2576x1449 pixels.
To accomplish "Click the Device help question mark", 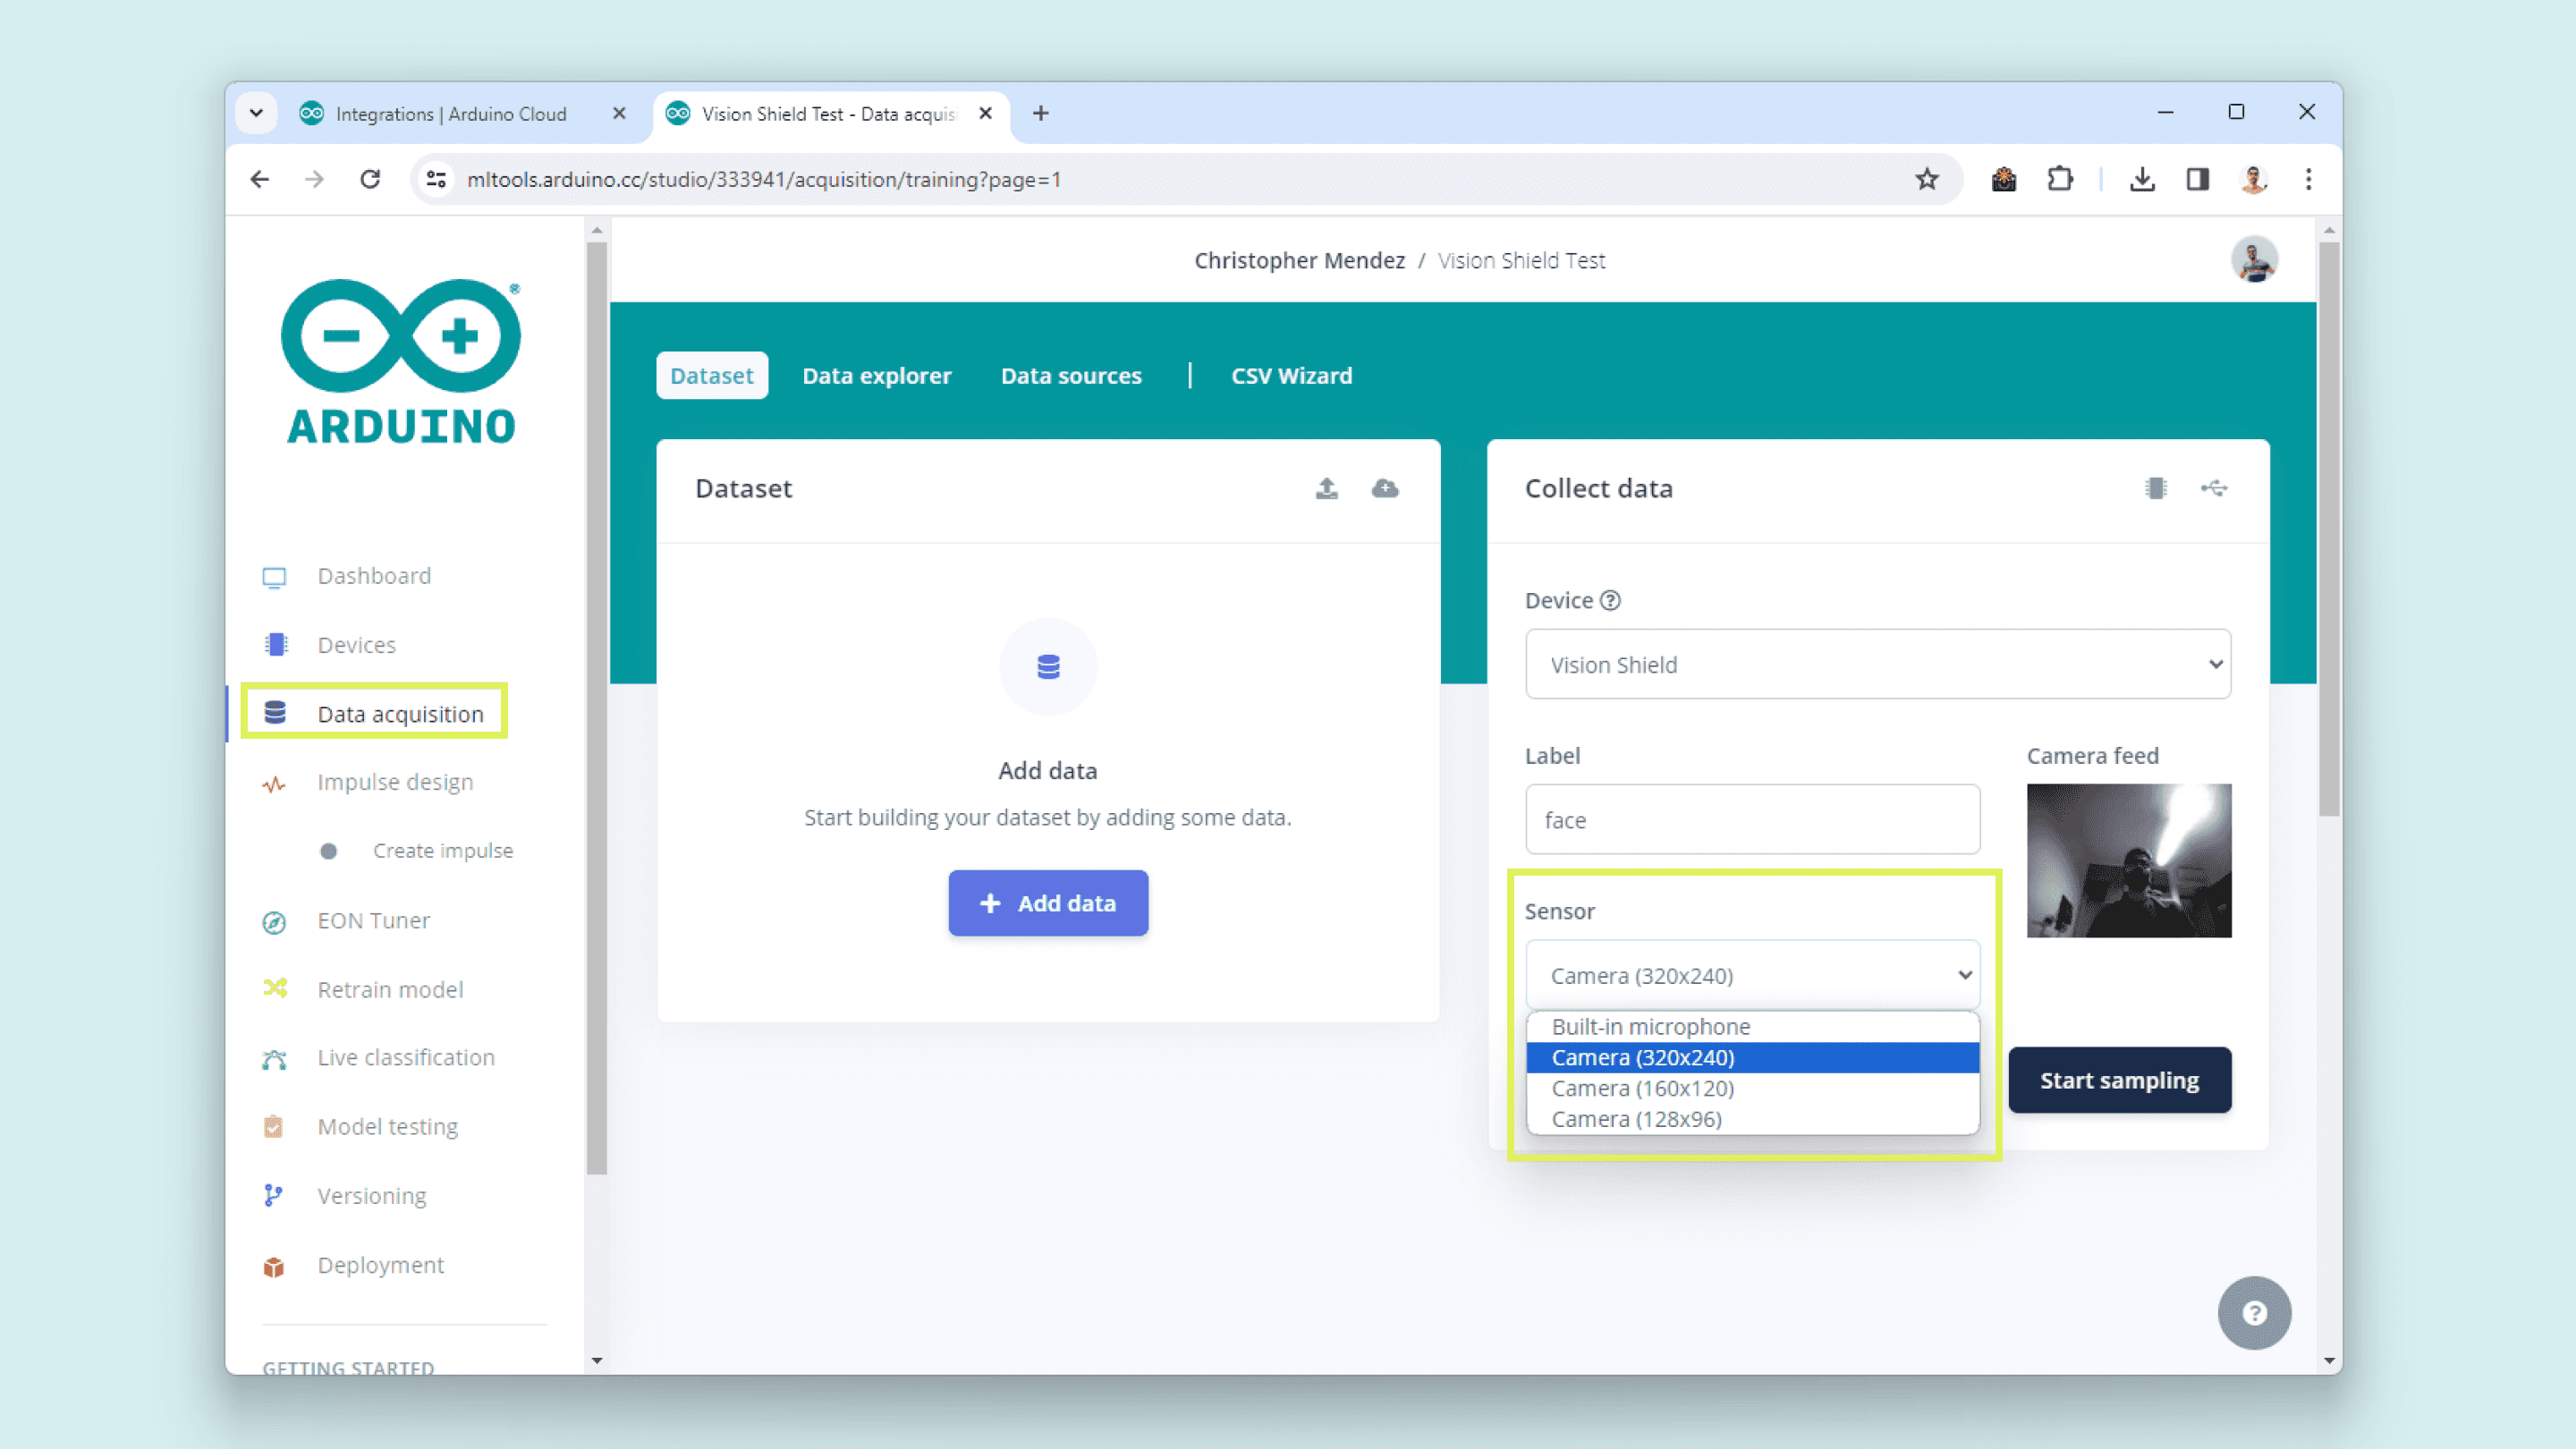I will point(1610,601).
